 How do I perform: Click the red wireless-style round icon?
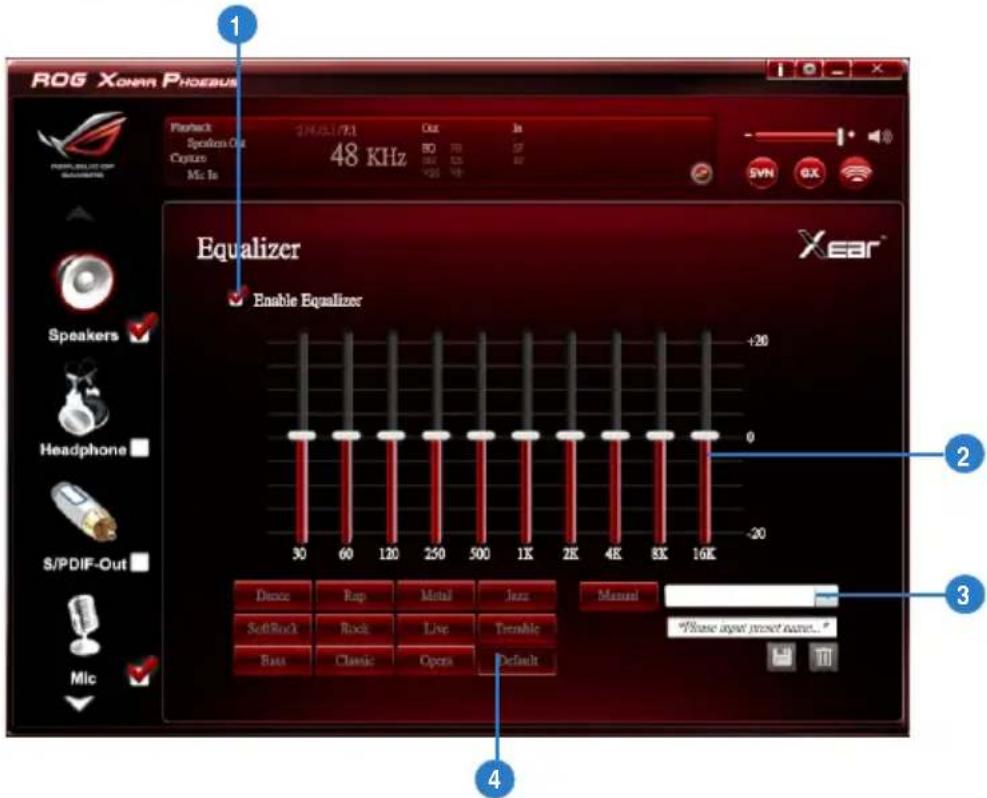point(856,172)
